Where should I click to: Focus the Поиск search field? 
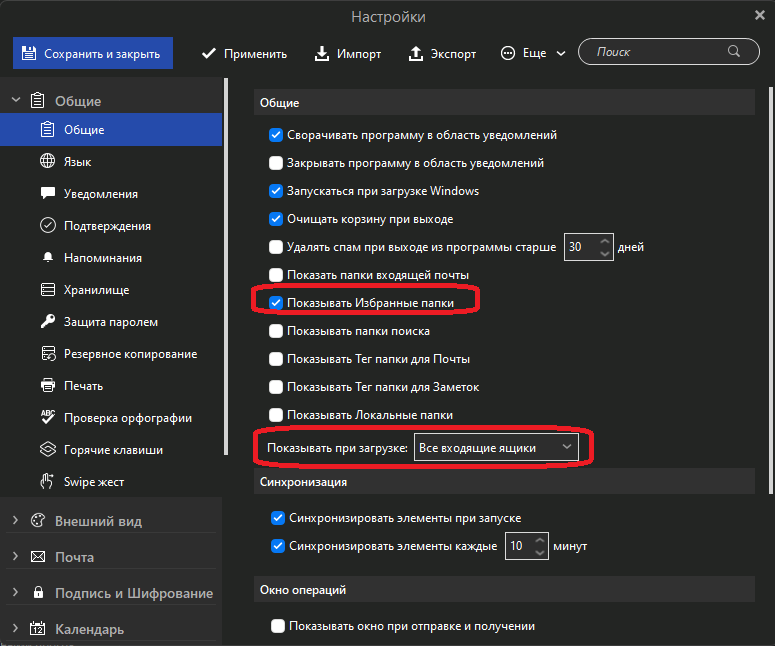pos(669,51)
